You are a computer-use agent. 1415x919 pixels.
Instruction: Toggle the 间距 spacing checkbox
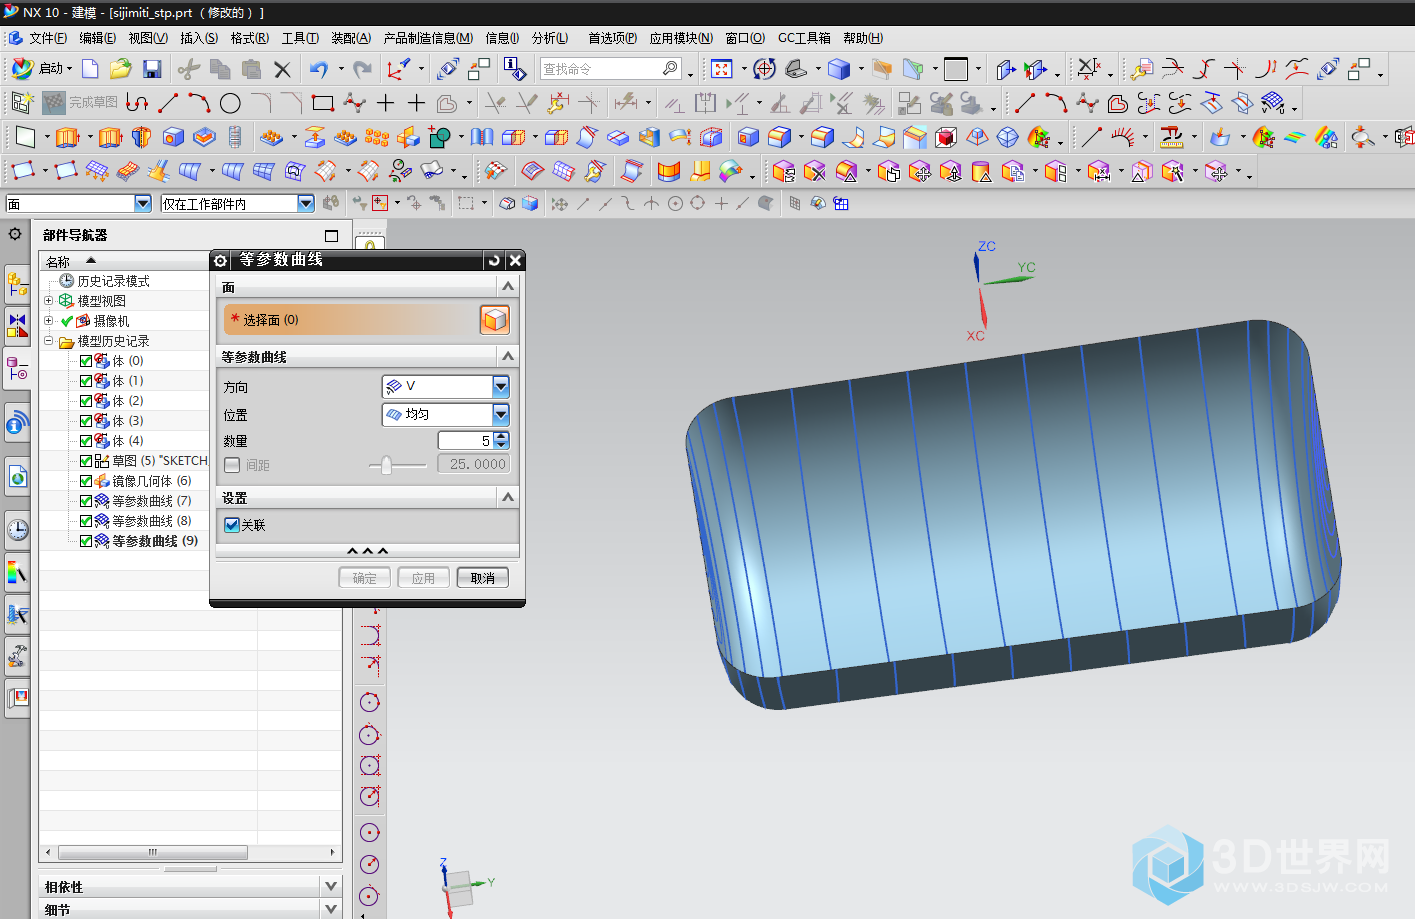point(232,465)
